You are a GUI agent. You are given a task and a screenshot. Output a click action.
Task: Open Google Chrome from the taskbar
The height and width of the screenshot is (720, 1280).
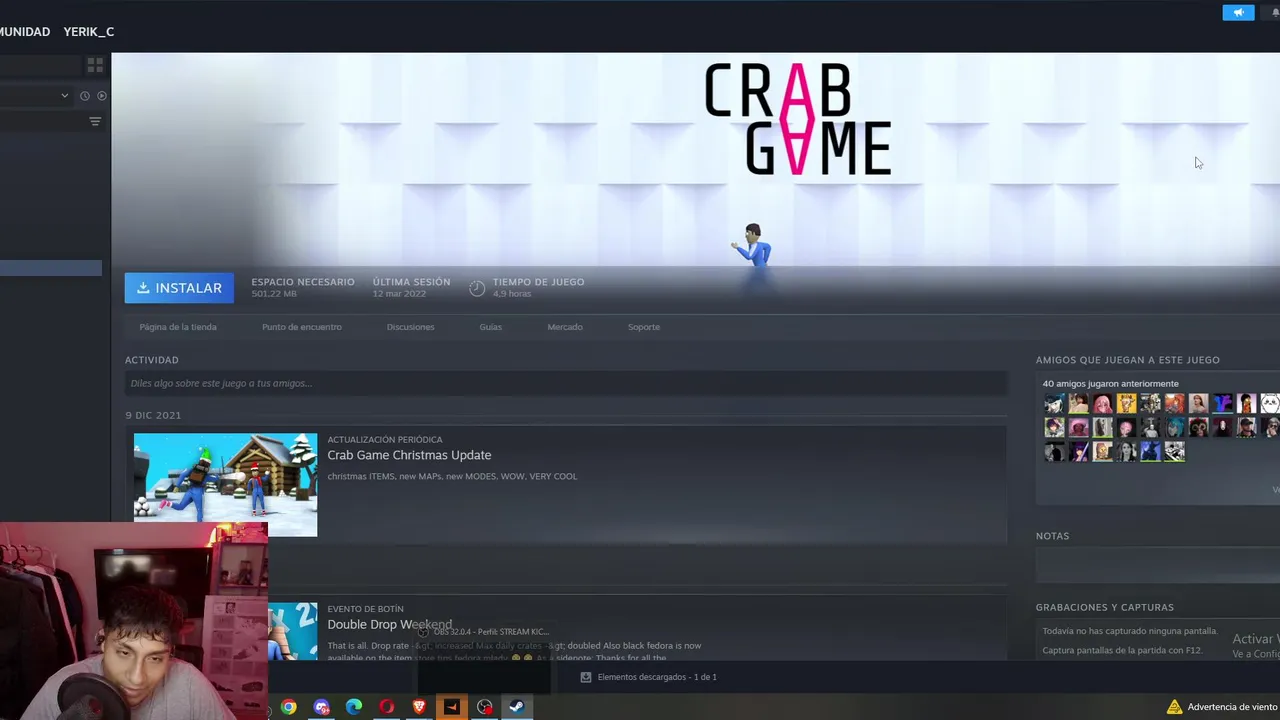[x=288, y=707]
